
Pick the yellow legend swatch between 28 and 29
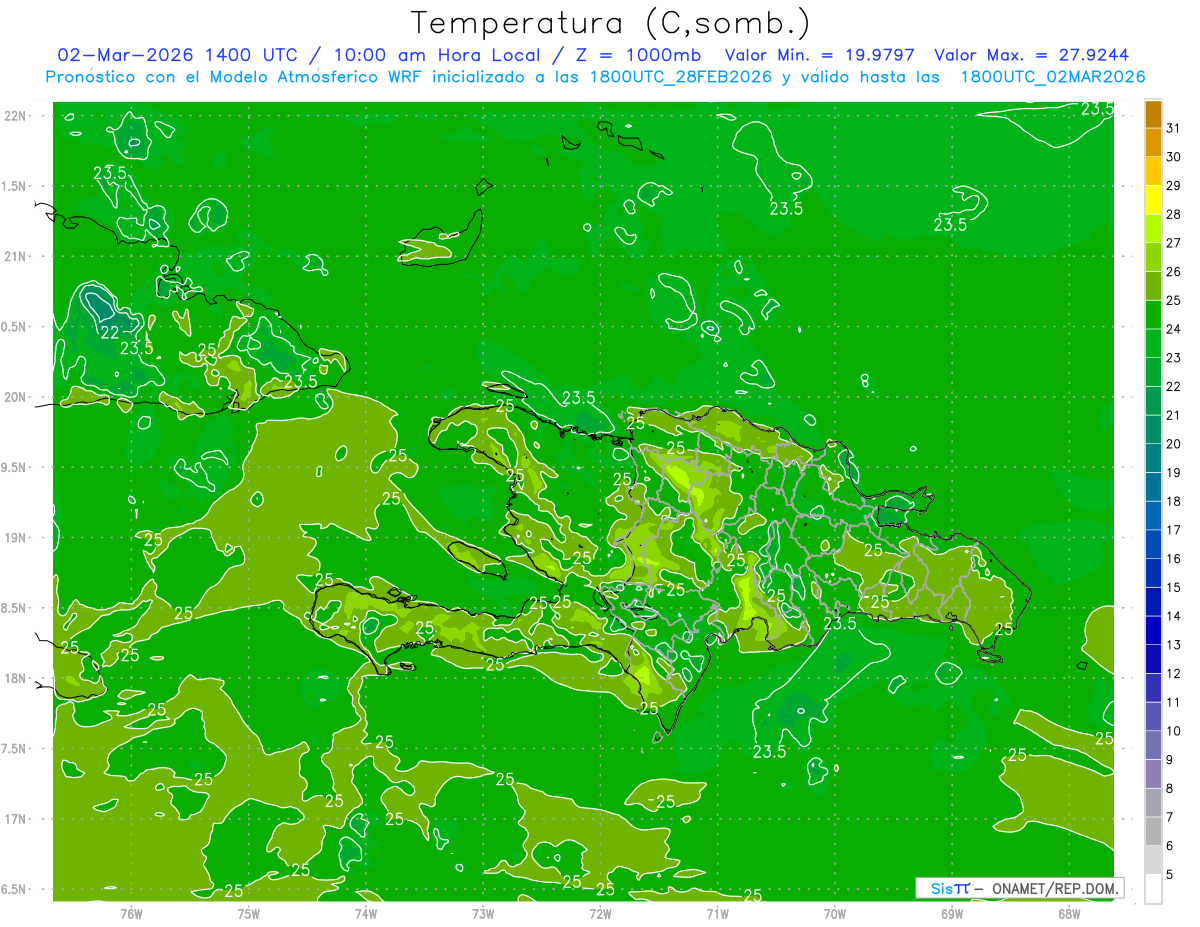pos(1153,200)
